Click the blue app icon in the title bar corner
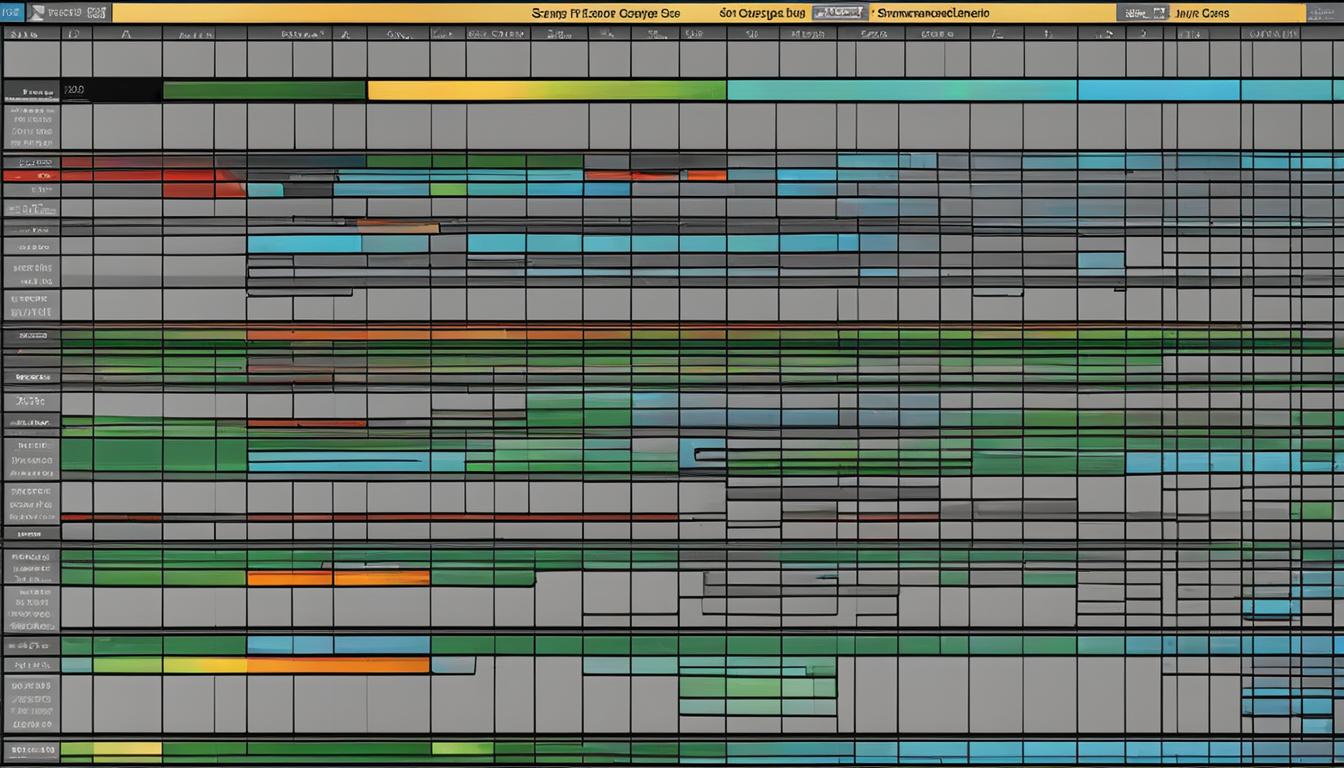Viewport: 1344px width, 768px height. click(11, 13)
